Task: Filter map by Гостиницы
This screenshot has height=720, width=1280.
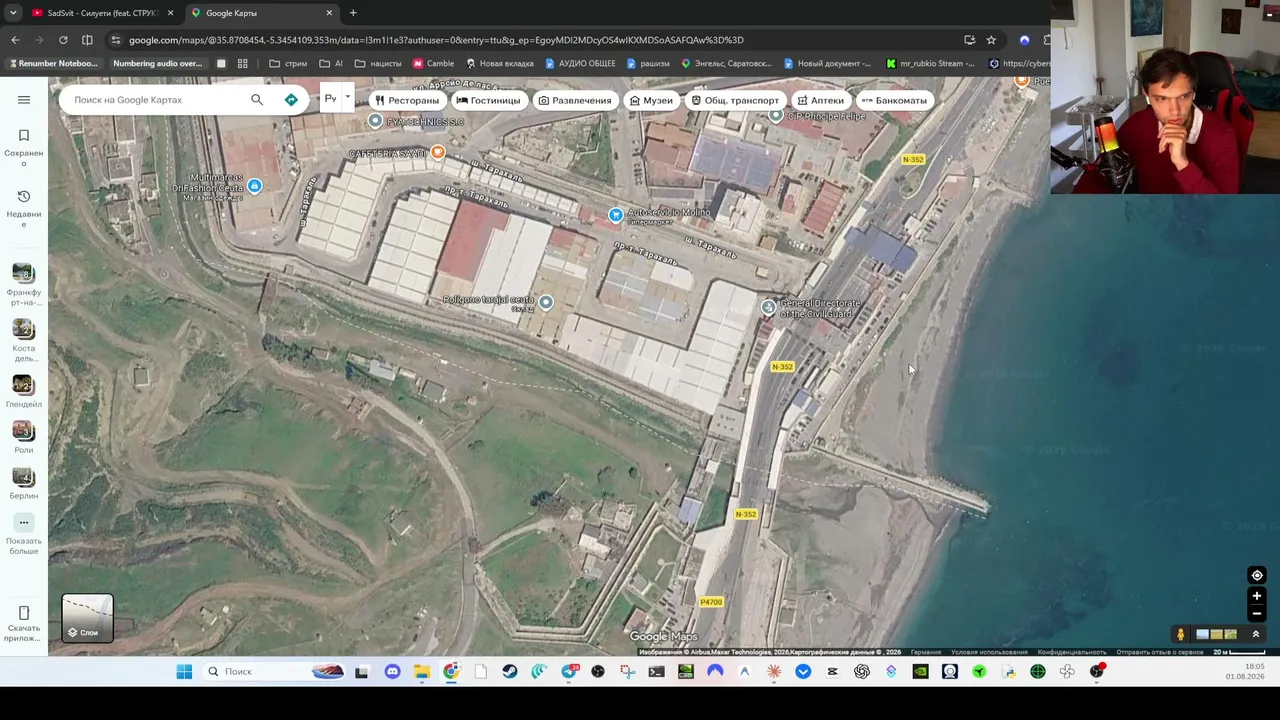Action: coord(488,100)
